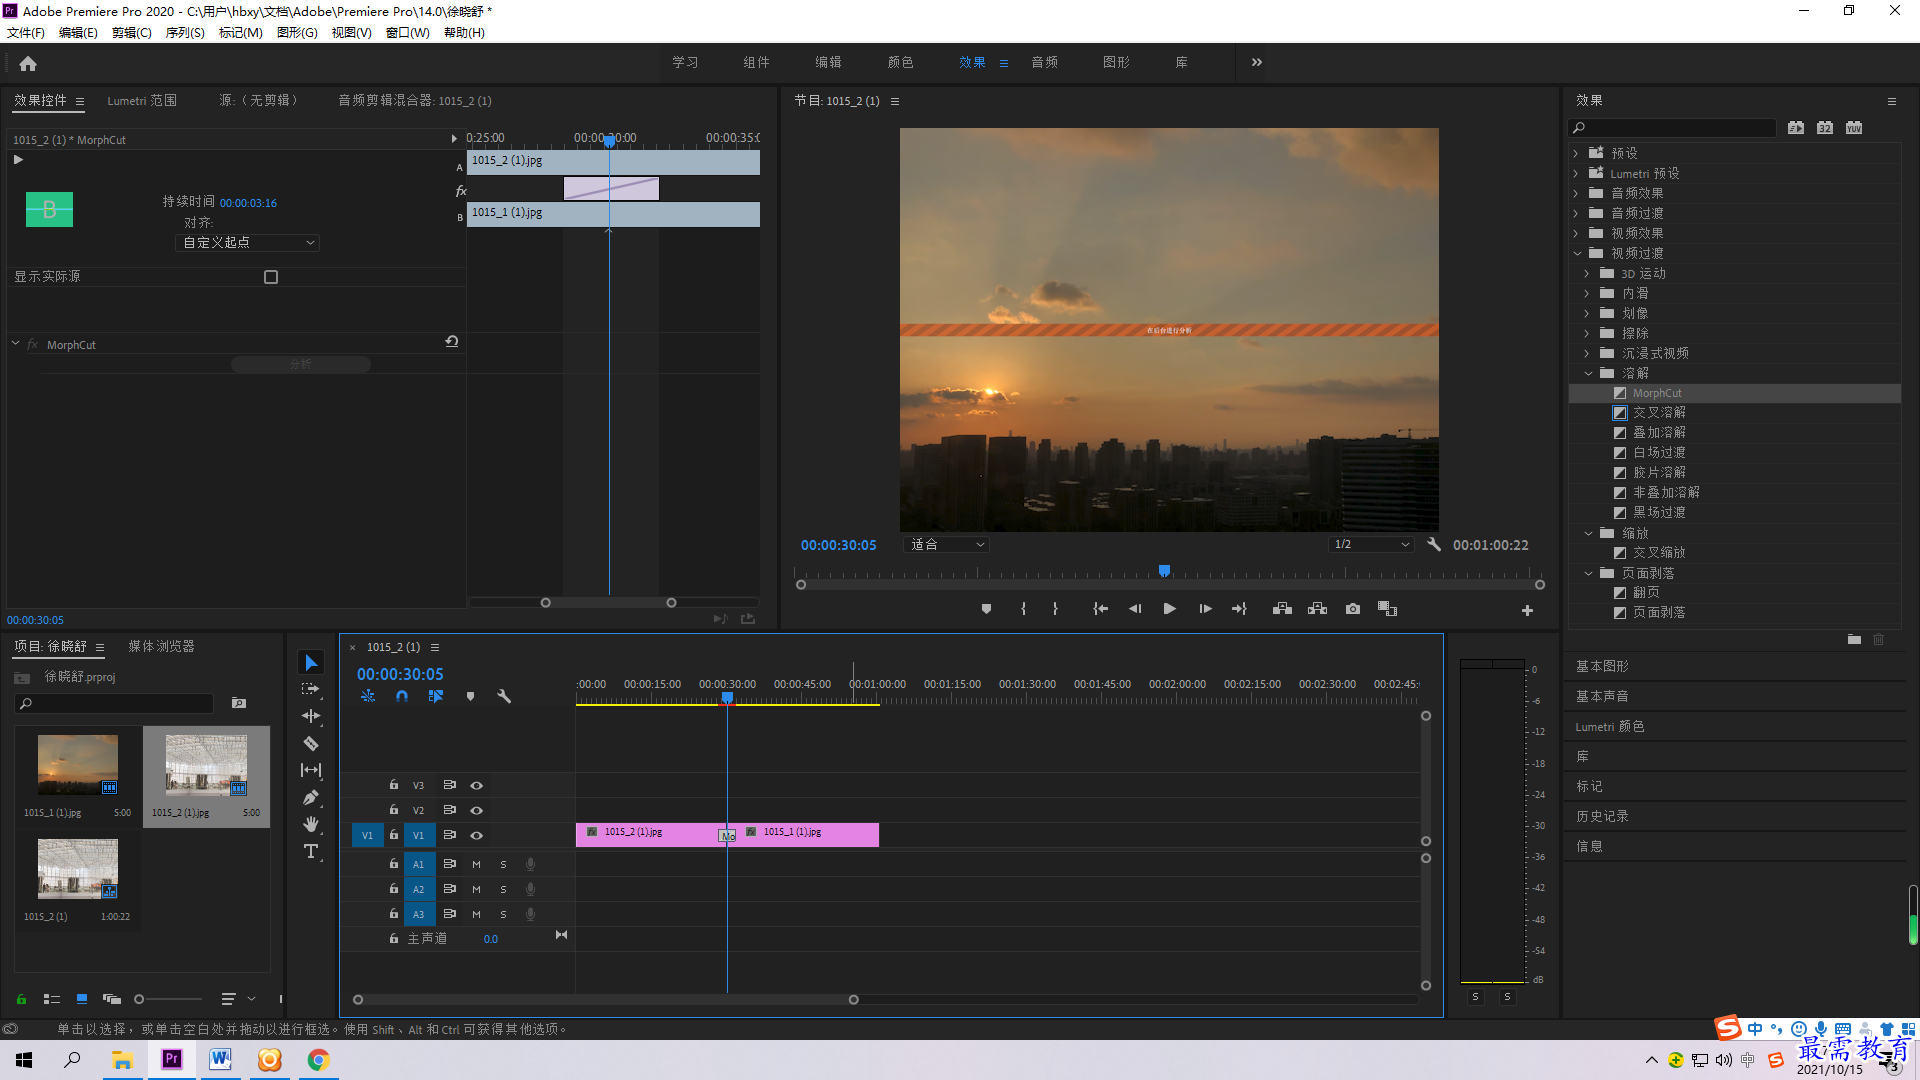Collapse the 溶解 folder
The image size is (1920, 1080).
[x=1588, y=374]
